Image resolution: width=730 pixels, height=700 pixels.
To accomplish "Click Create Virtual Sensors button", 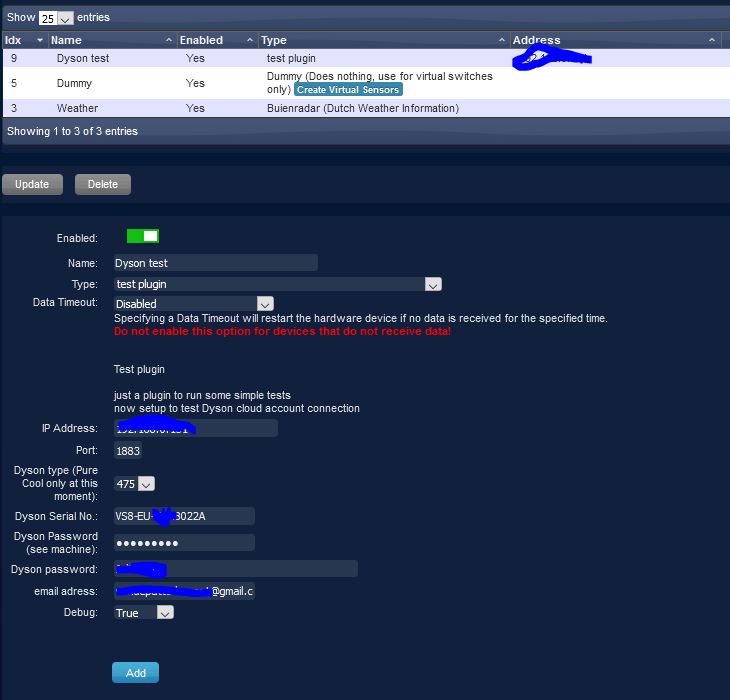I will click(x=348, y=89).
